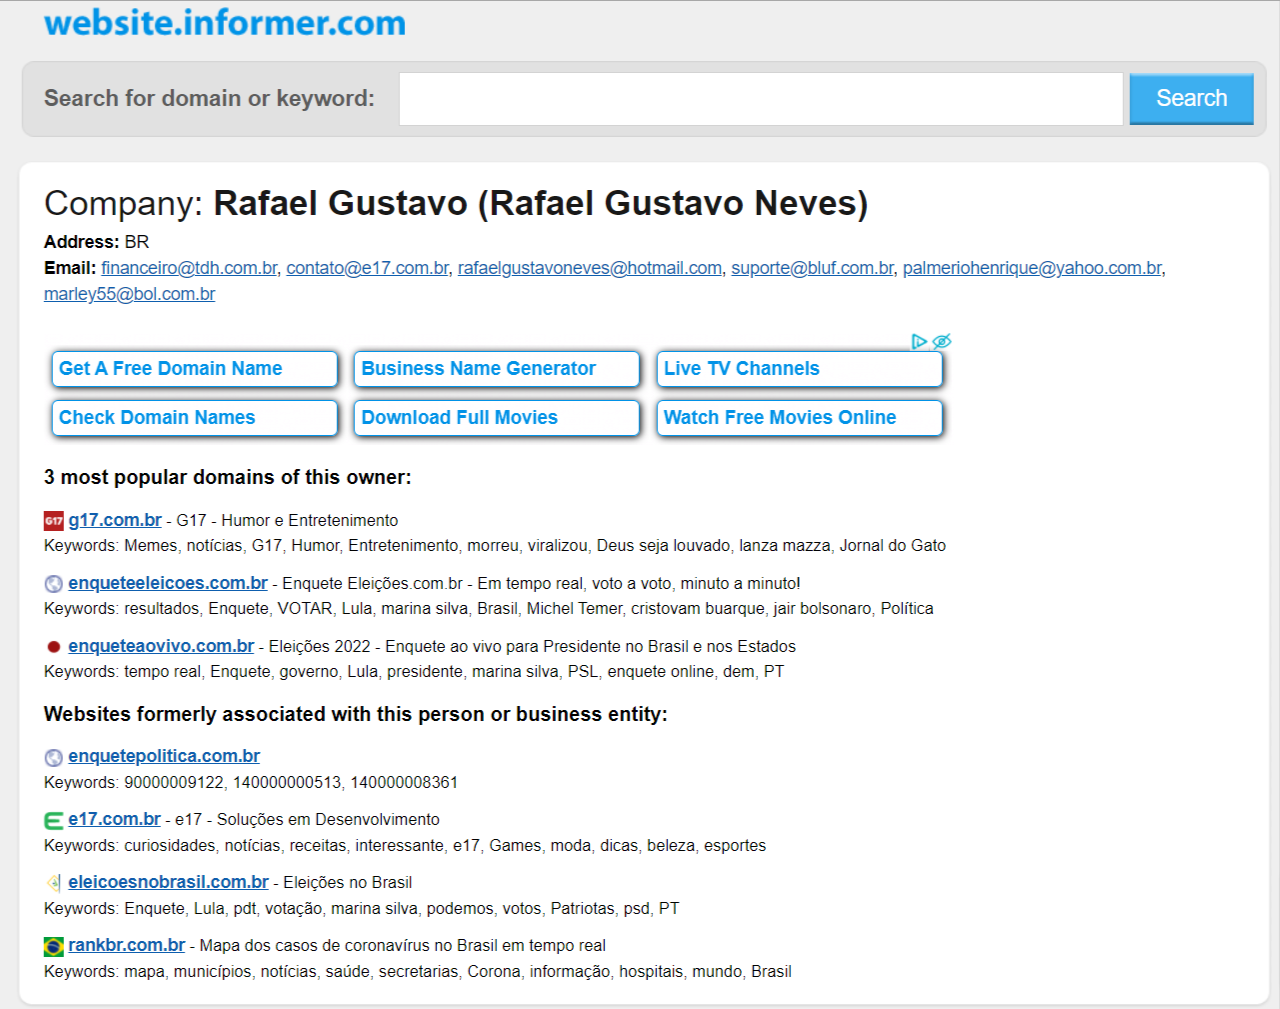Email financeiro@tdh.com.br
1280x1009 pixels.
[x=189, y=268]
